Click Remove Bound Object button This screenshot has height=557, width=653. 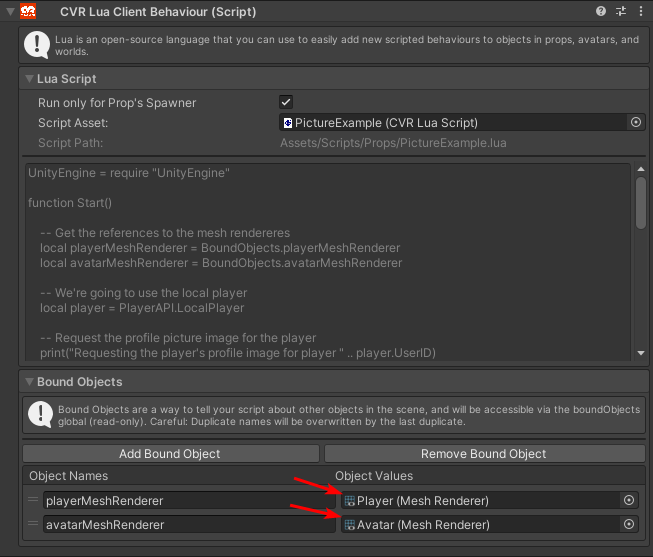click(484, 454)
